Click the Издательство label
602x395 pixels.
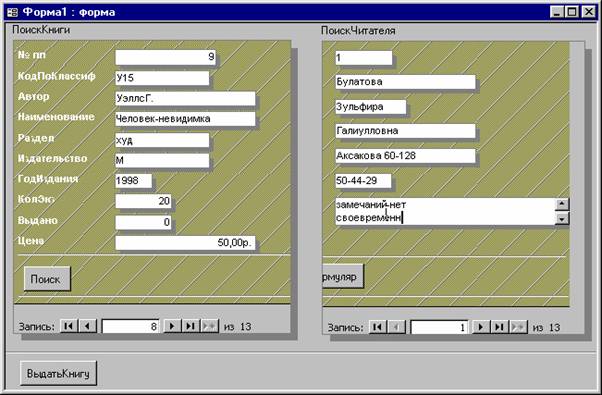point(52,158)
